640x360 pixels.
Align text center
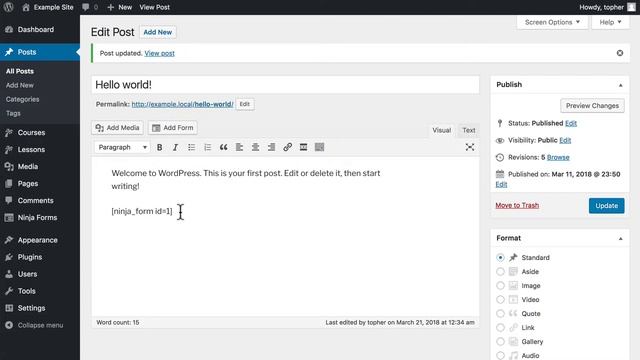(256, 147)
